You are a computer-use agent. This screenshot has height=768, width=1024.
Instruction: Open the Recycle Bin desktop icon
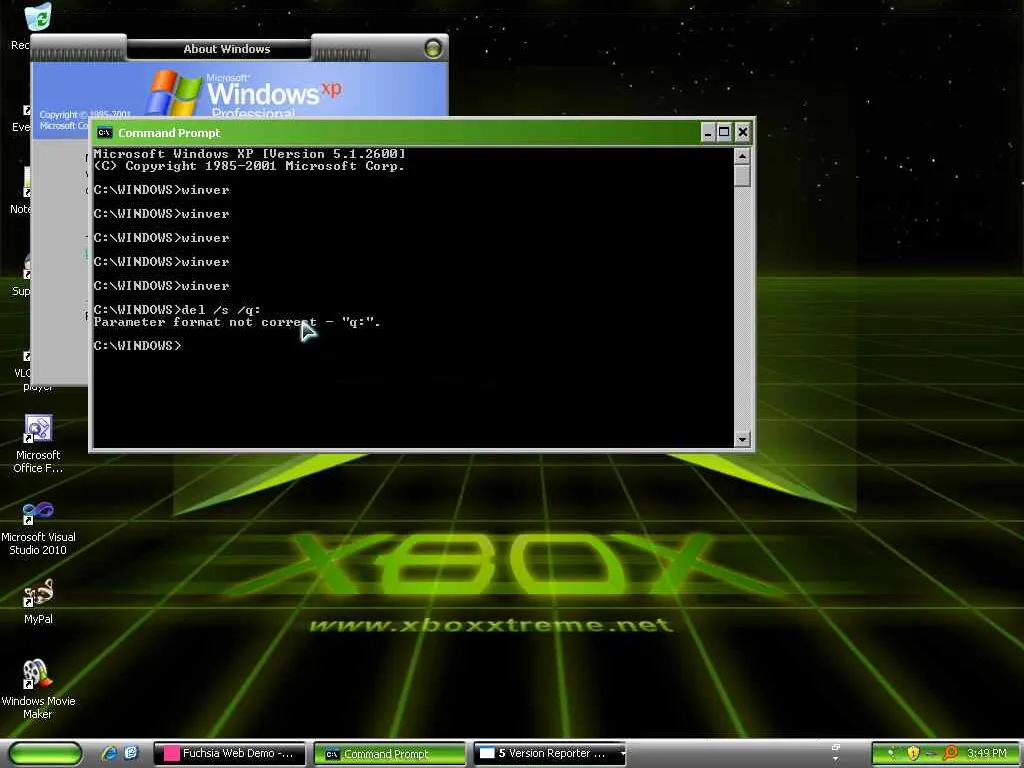(x=38, y=18)
